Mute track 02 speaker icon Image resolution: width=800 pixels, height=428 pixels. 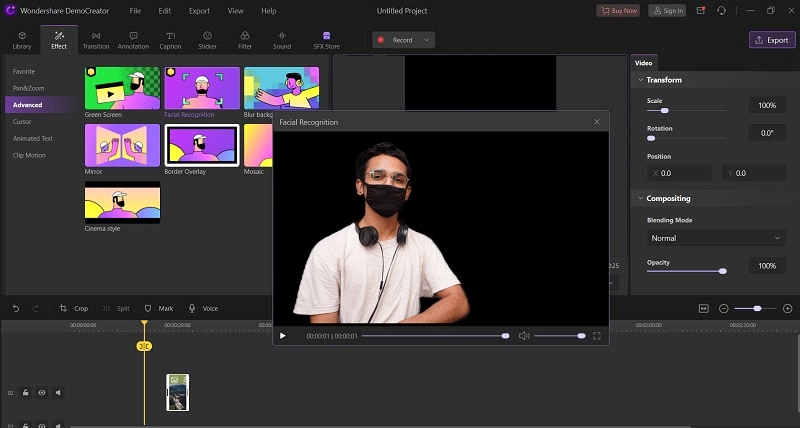(58, 392)
